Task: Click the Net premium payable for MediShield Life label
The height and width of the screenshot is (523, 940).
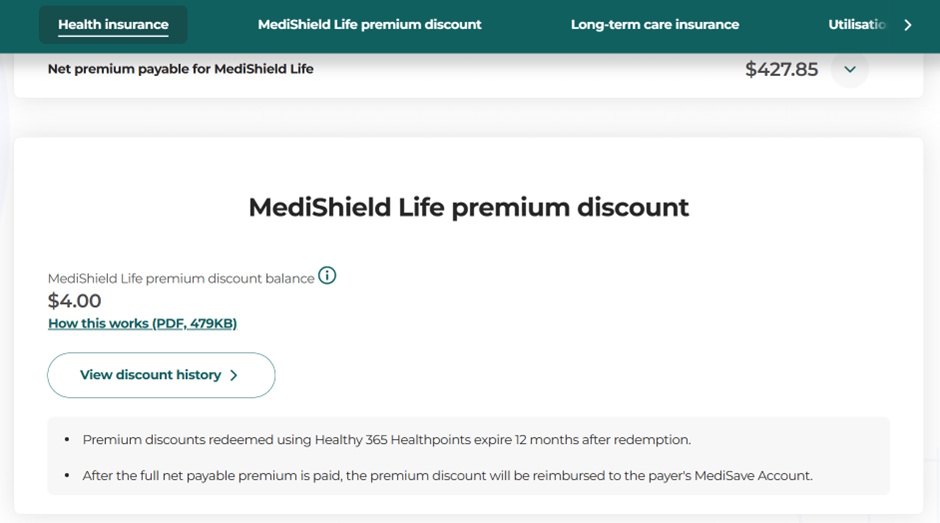Action: tap(180, 69)
